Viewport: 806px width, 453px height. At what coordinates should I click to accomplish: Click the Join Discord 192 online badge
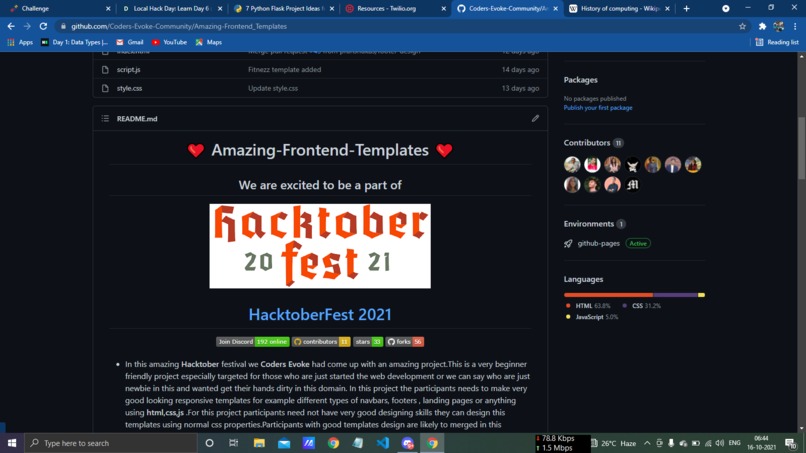(x=252, y=341)
